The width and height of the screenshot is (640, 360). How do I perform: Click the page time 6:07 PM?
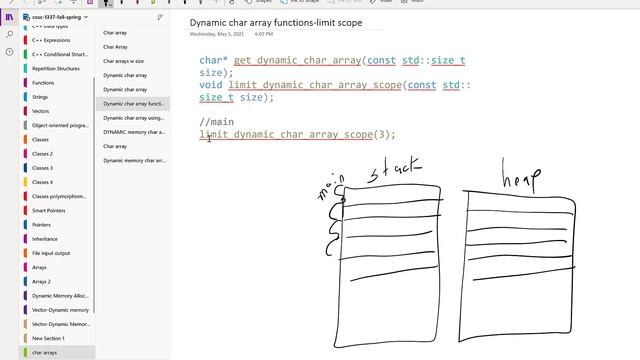(x=264, y=34)
